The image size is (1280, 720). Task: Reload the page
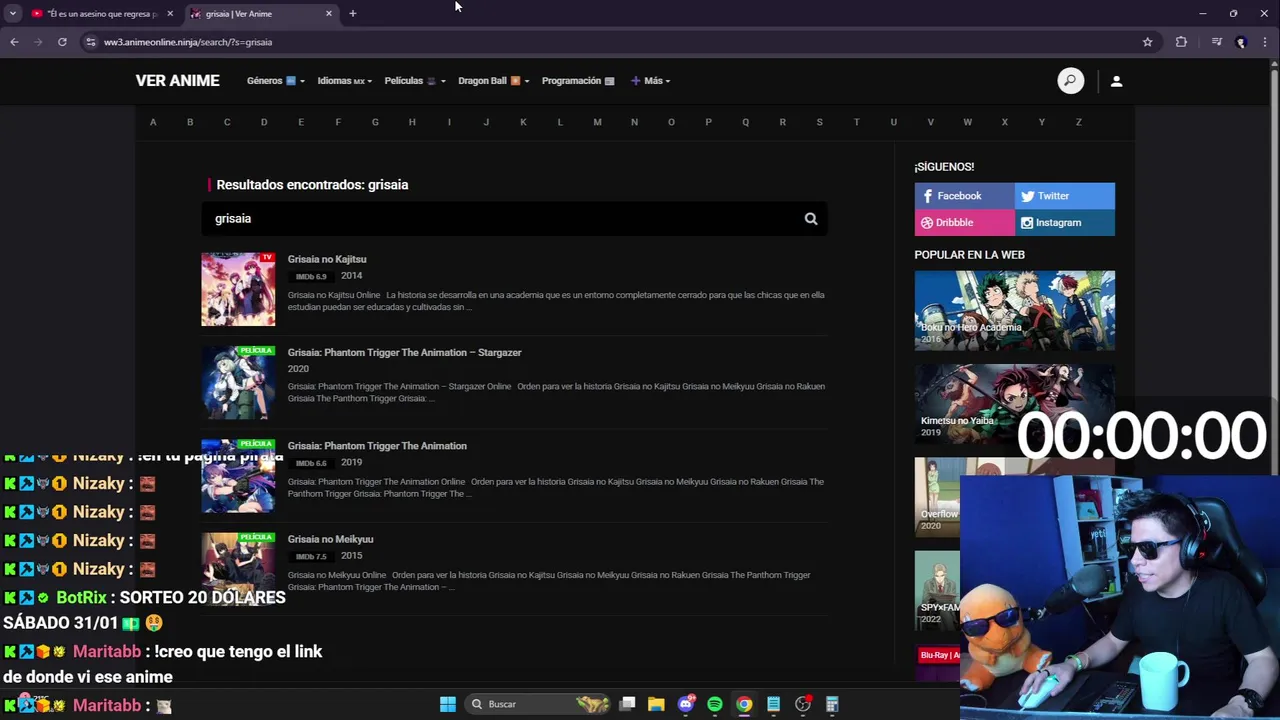point(62,42)
